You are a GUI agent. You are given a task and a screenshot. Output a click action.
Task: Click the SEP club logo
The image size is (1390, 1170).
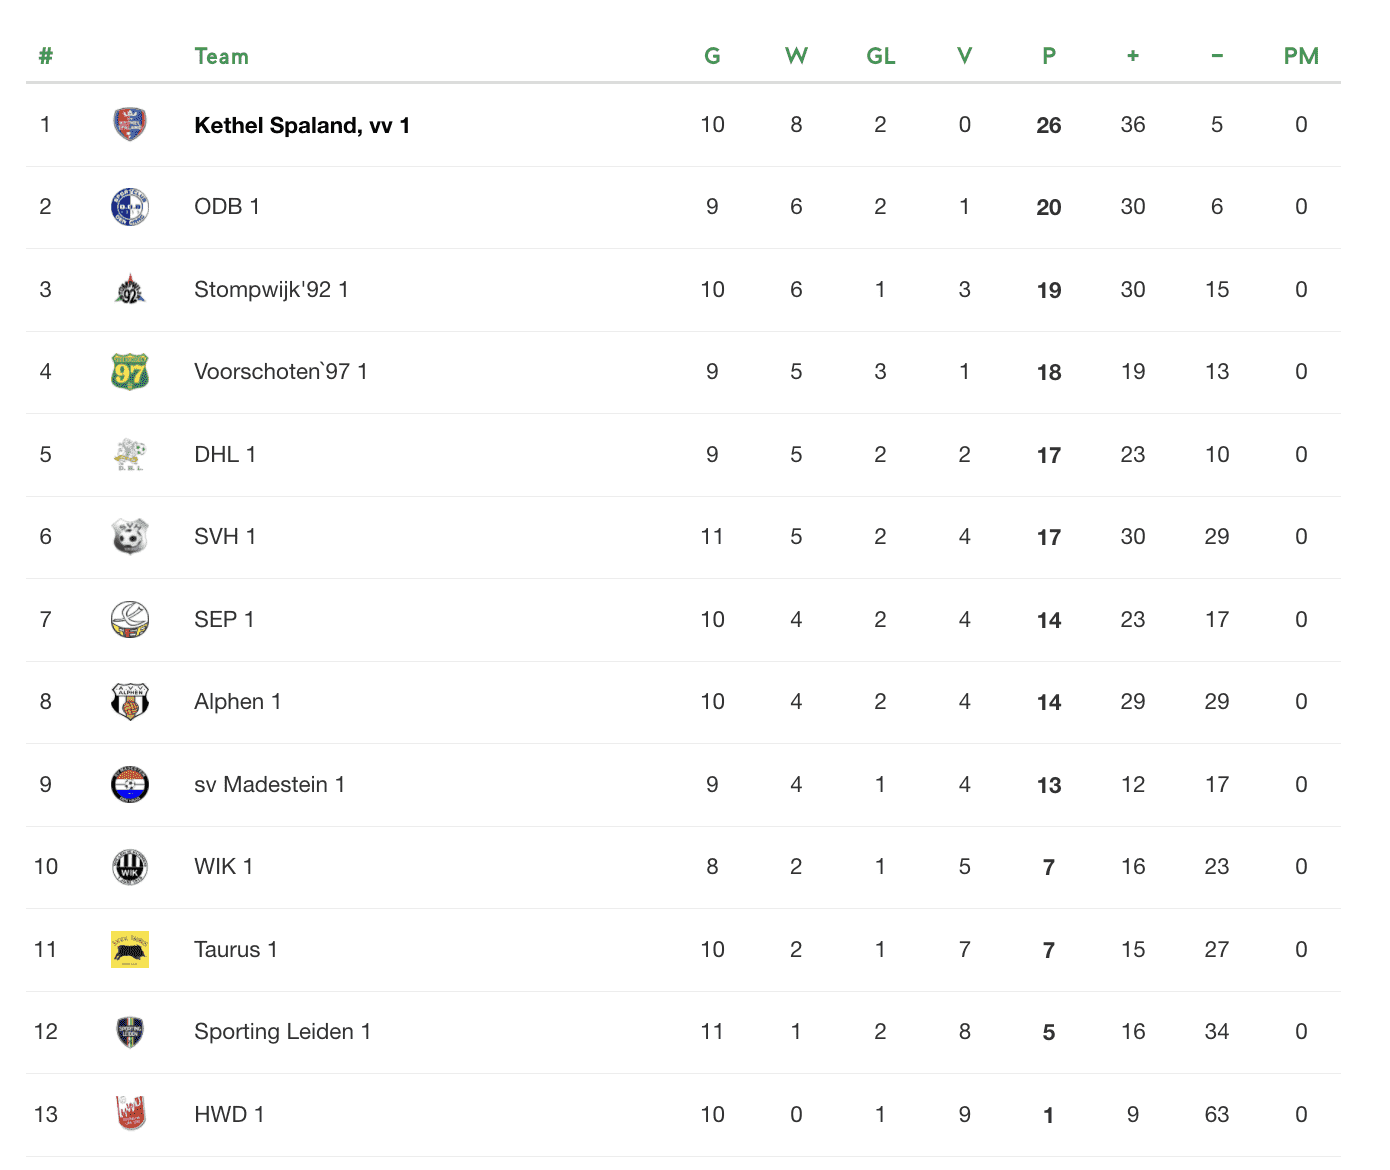point(130,619)
